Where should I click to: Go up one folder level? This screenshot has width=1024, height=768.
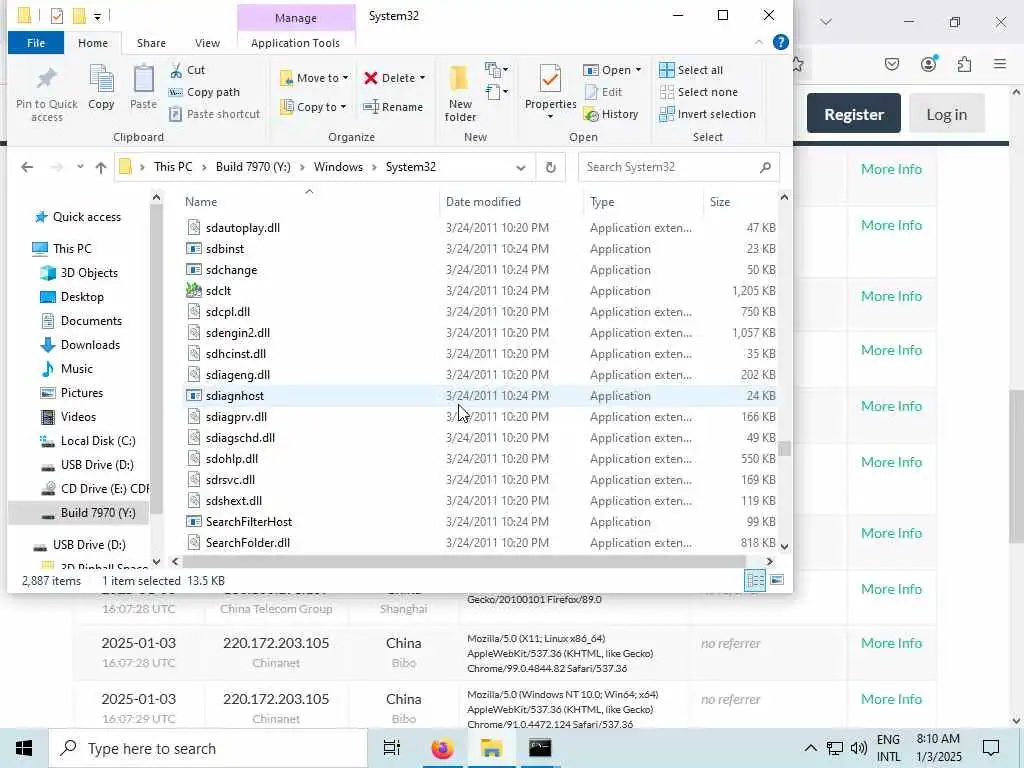tap(101, 167)
